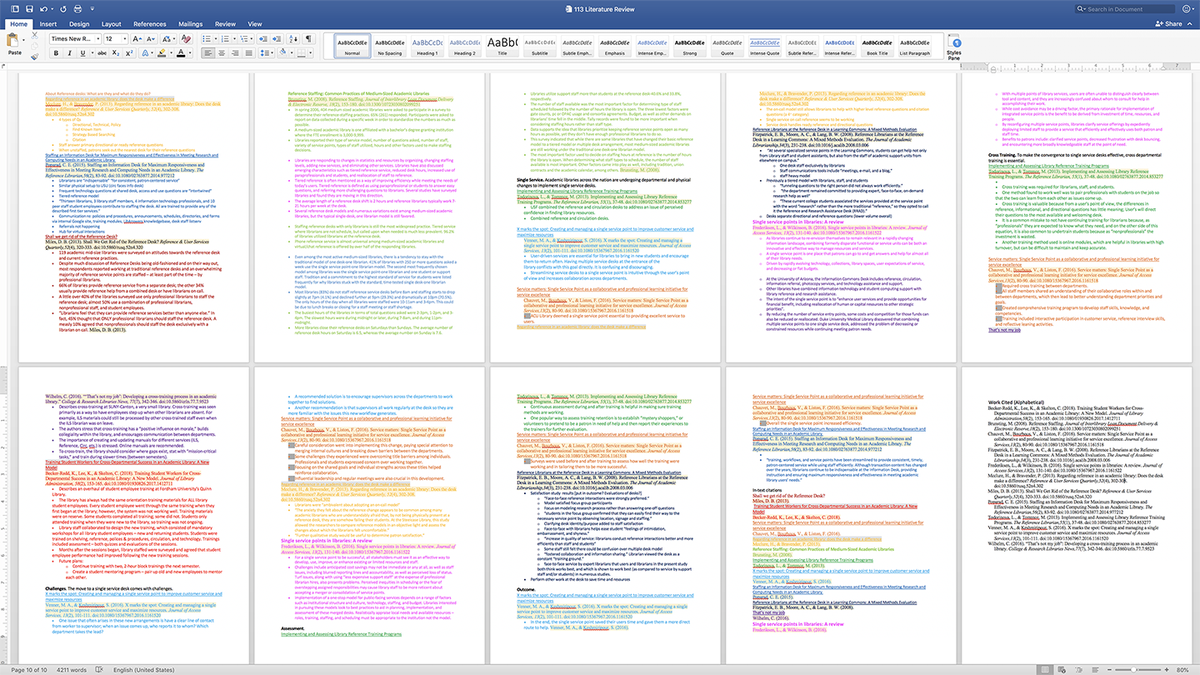This screenshot has height=675, width=1200.
Task: Zoom out using the minus button
Action: click(x=1109, y=669)
